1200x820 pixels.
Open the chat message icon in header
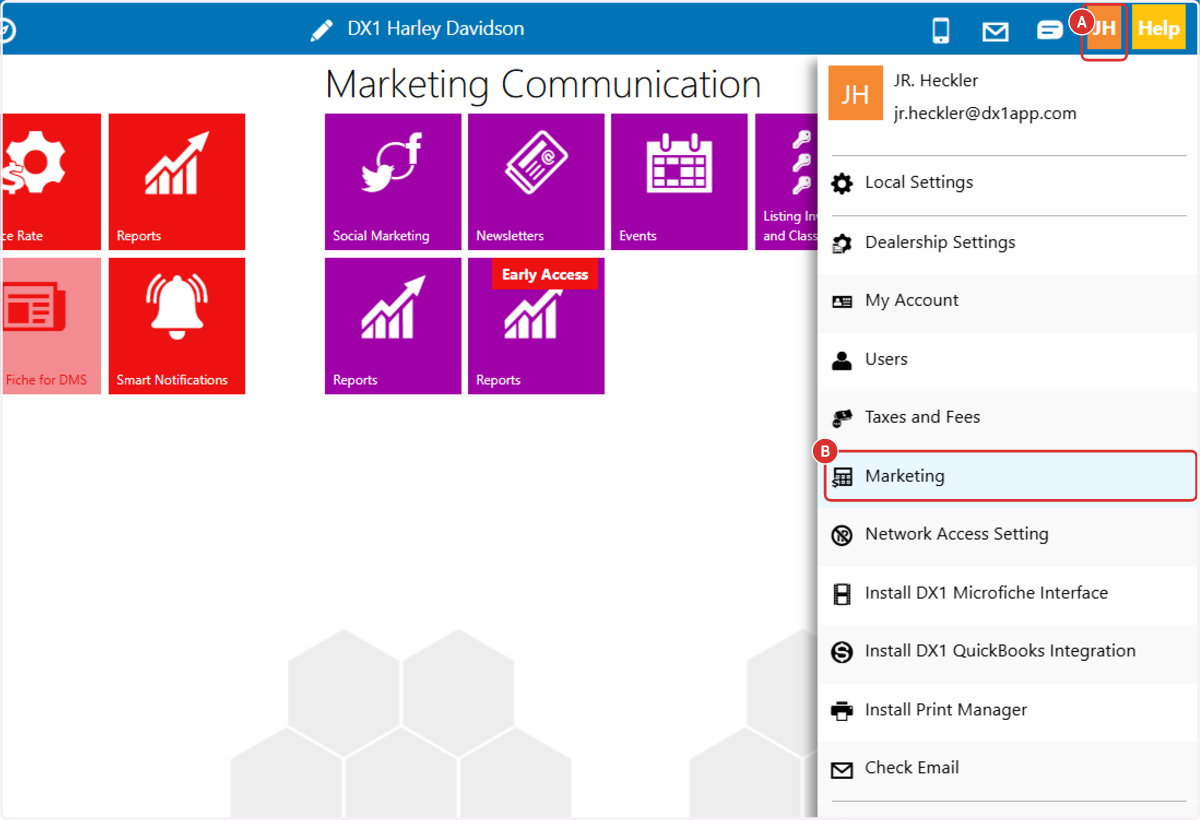(x=1049, y=30)
